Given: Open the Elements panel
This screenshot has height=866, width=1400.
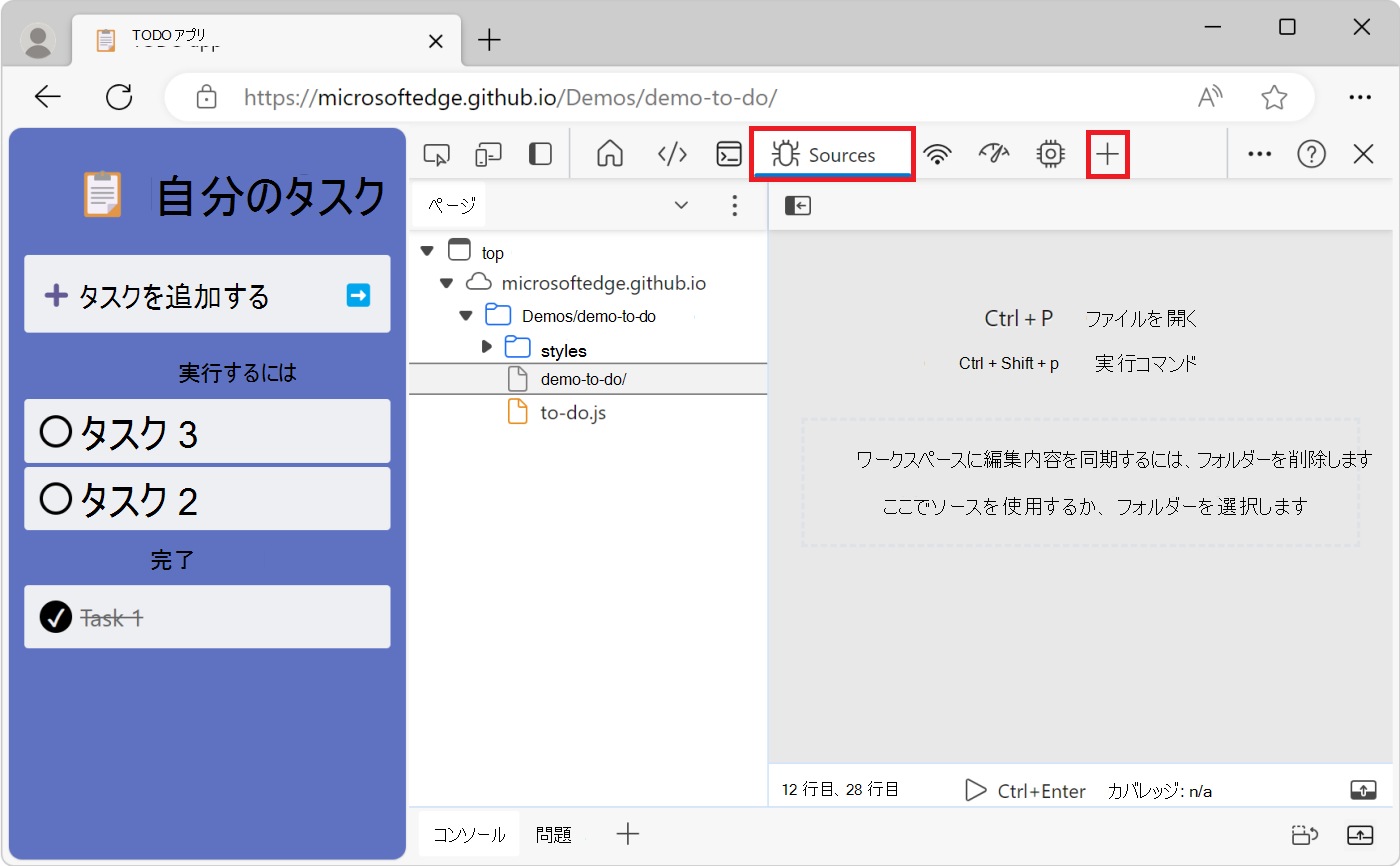Looking at the screenshot, I should coord(672,154).
